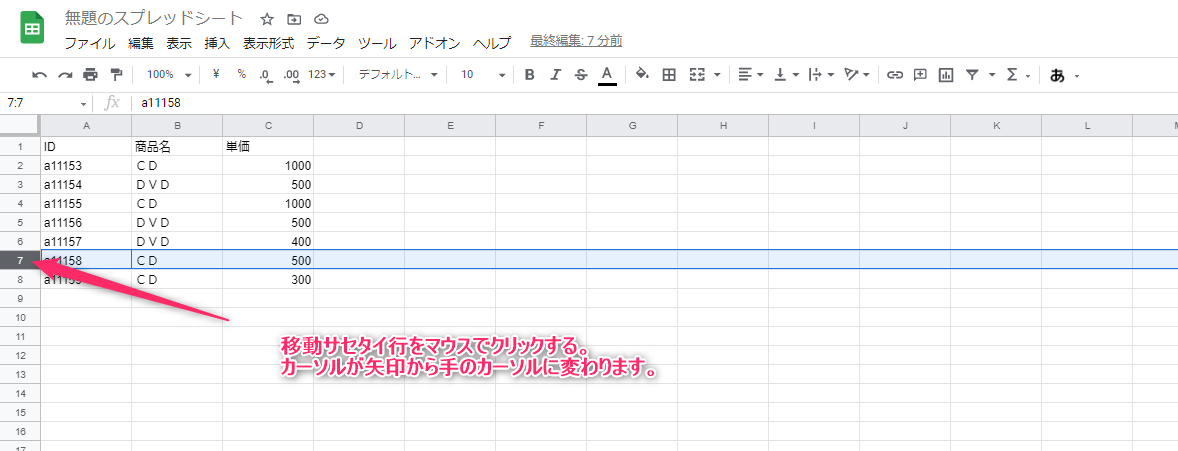Open the fill color picker
1178x451 pixels.
(x=642, y=74)
